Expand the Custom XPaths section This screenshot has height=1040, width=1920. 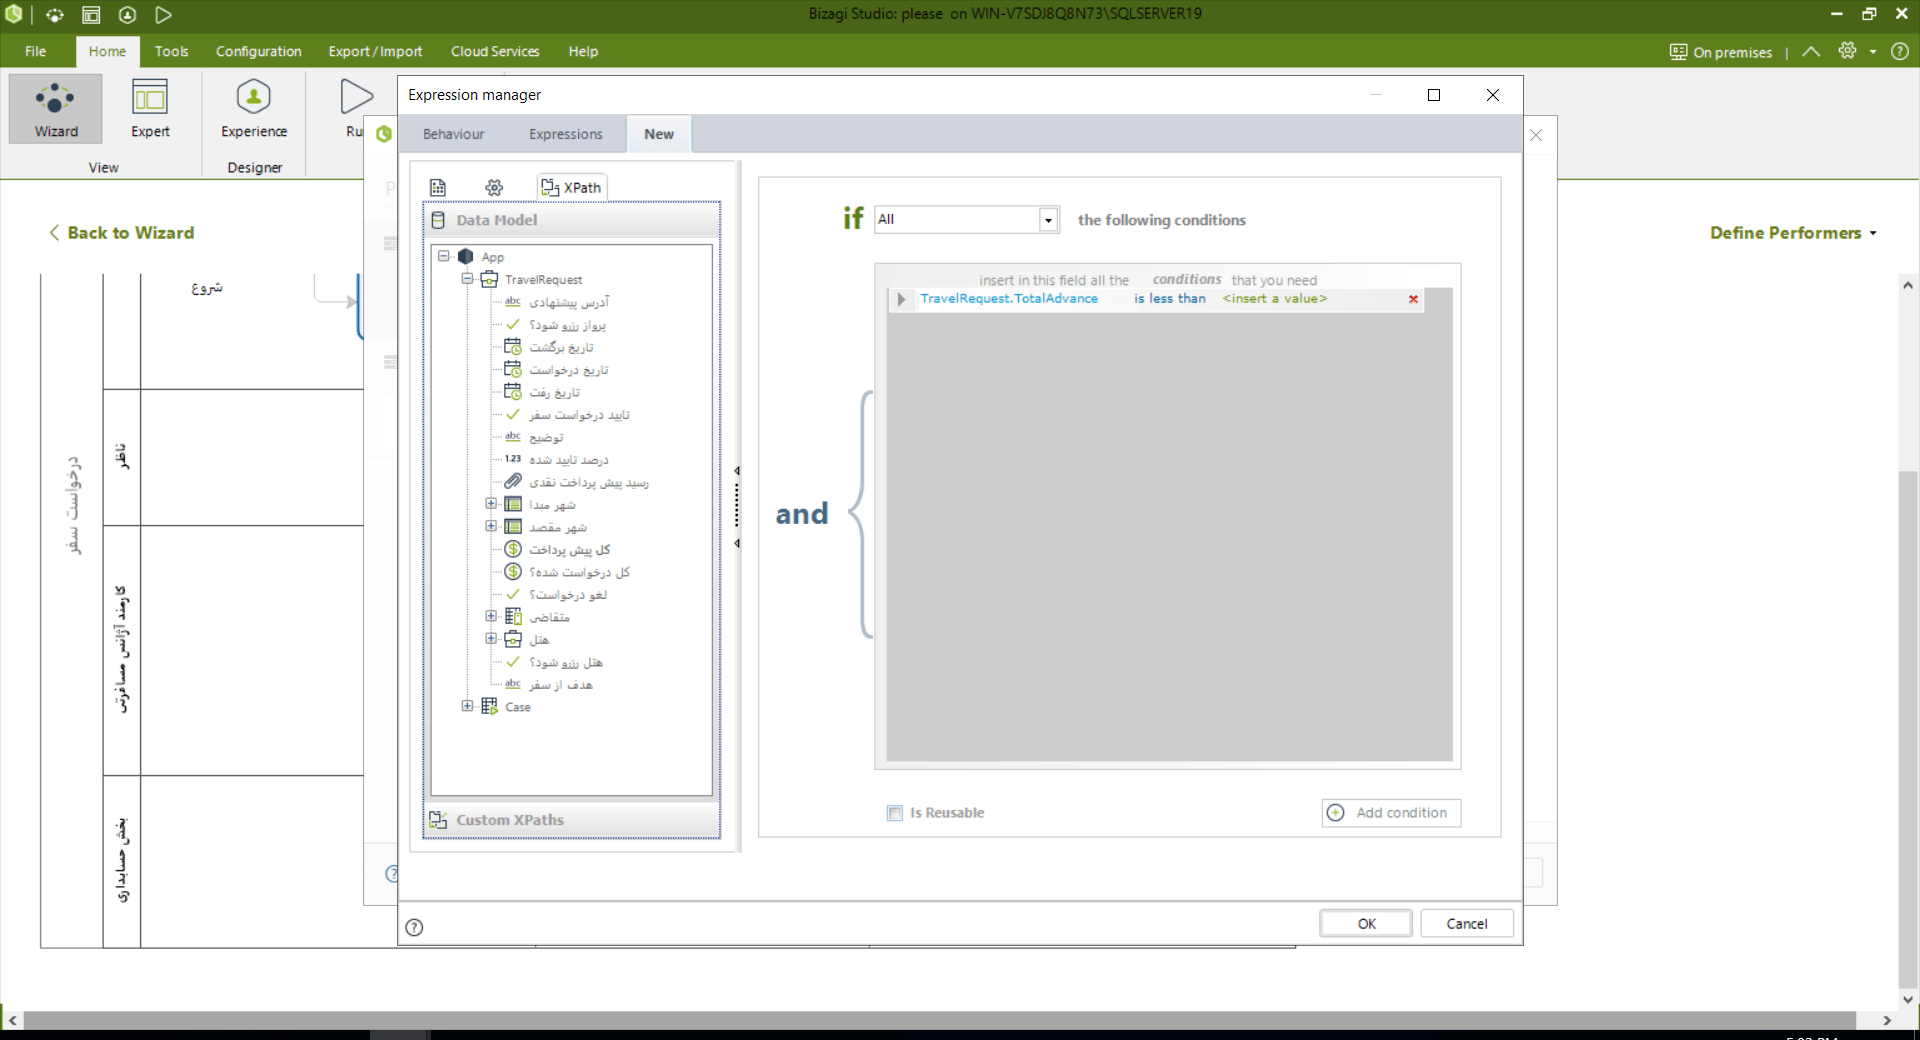coord(571,820)
